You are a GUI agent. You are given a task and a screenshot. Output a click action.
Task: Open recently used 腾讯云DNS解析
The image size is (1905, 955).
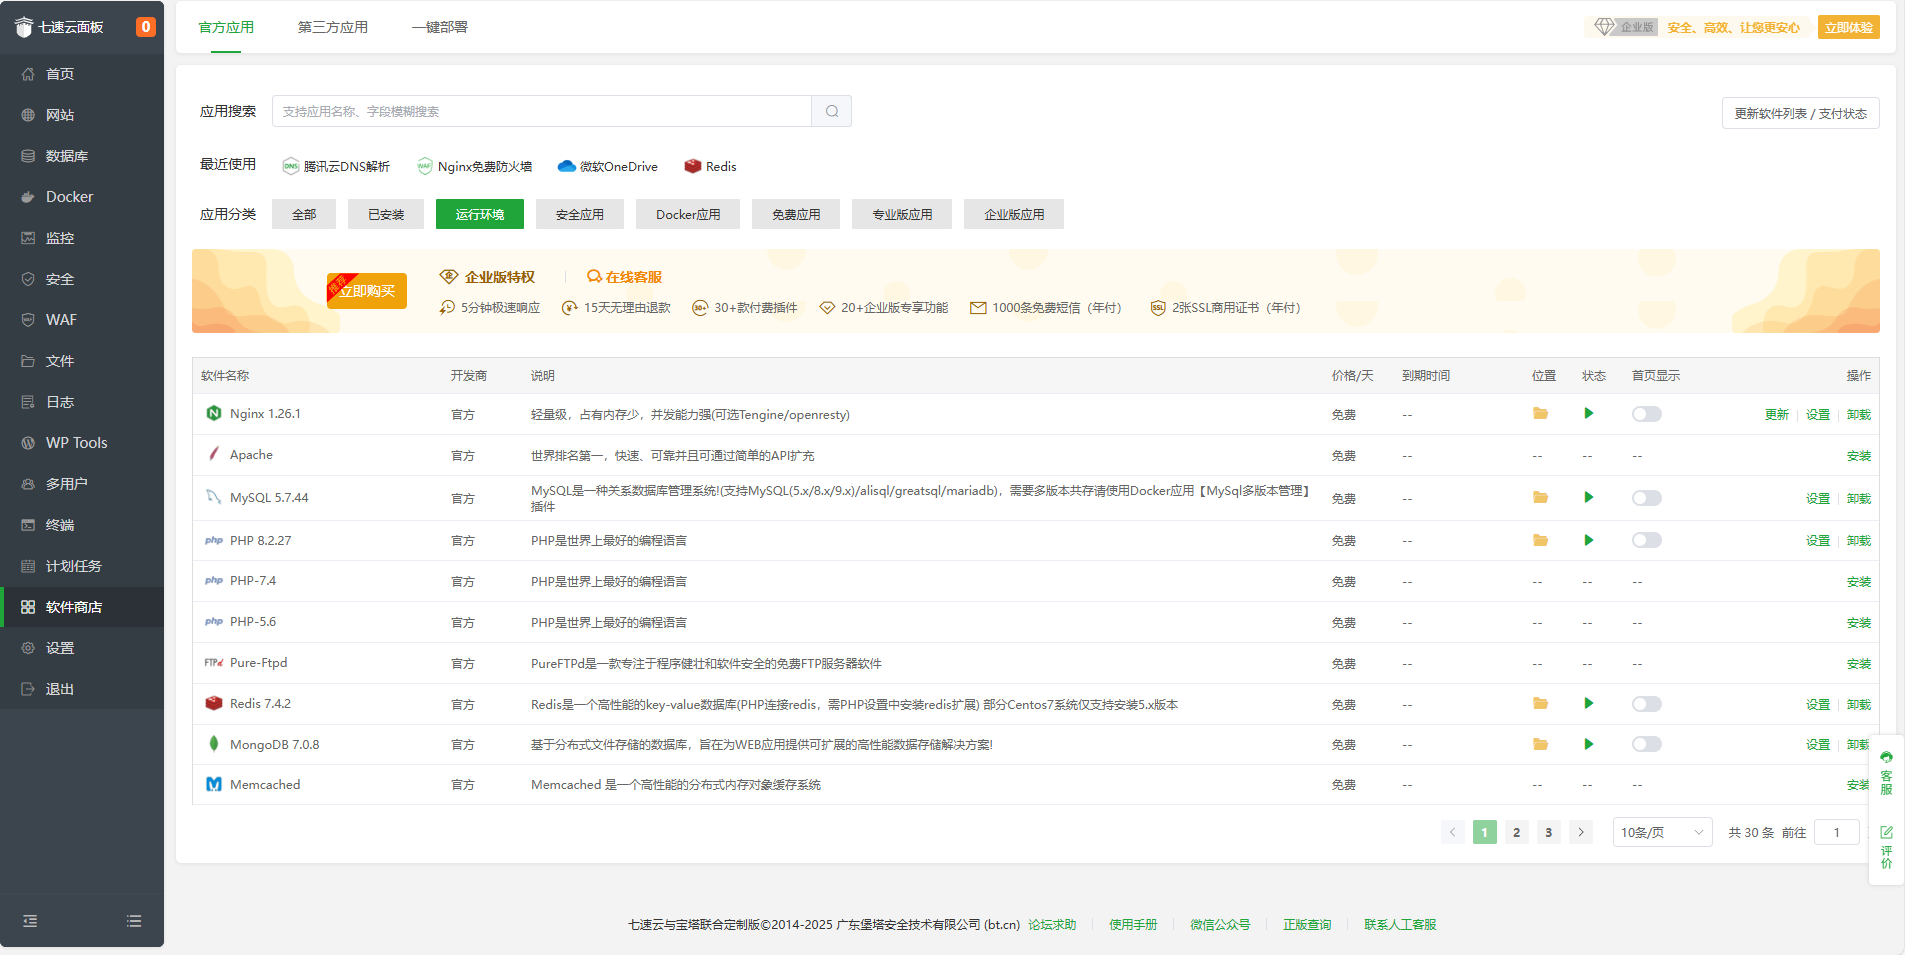click(336, 166)
